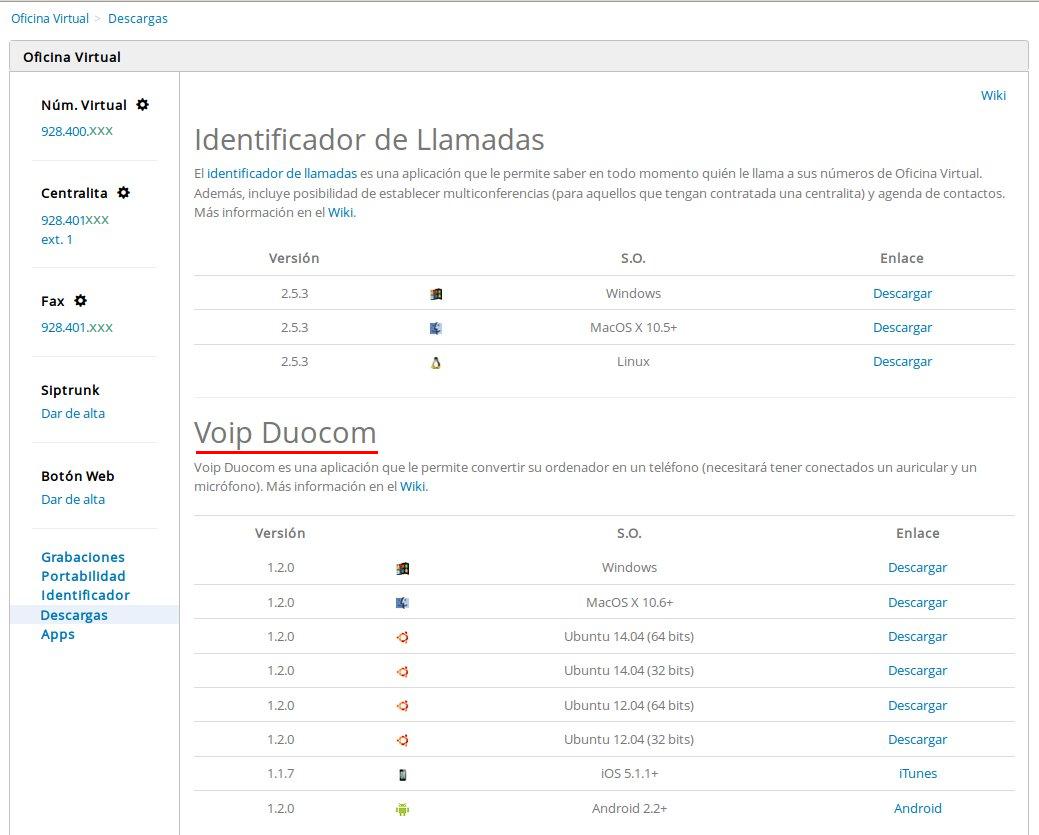Open the iTunes link for iOS
This screenshot has width=1039, height=835.
click(x=917, y=774)
